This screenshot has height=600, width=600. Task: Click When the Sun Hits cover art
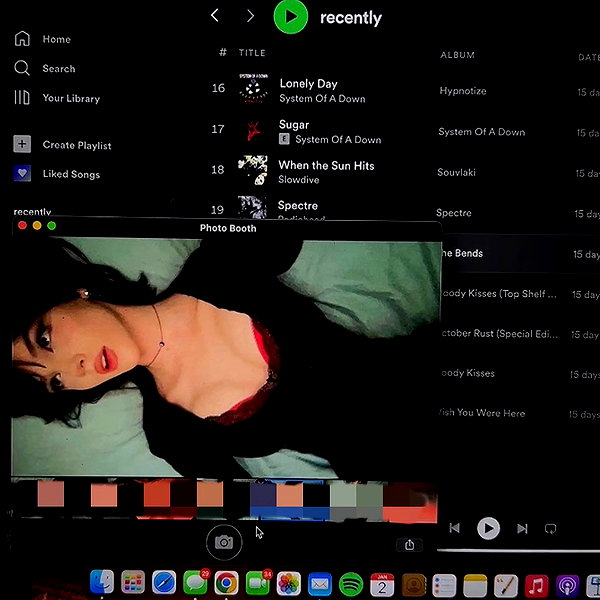253,170
